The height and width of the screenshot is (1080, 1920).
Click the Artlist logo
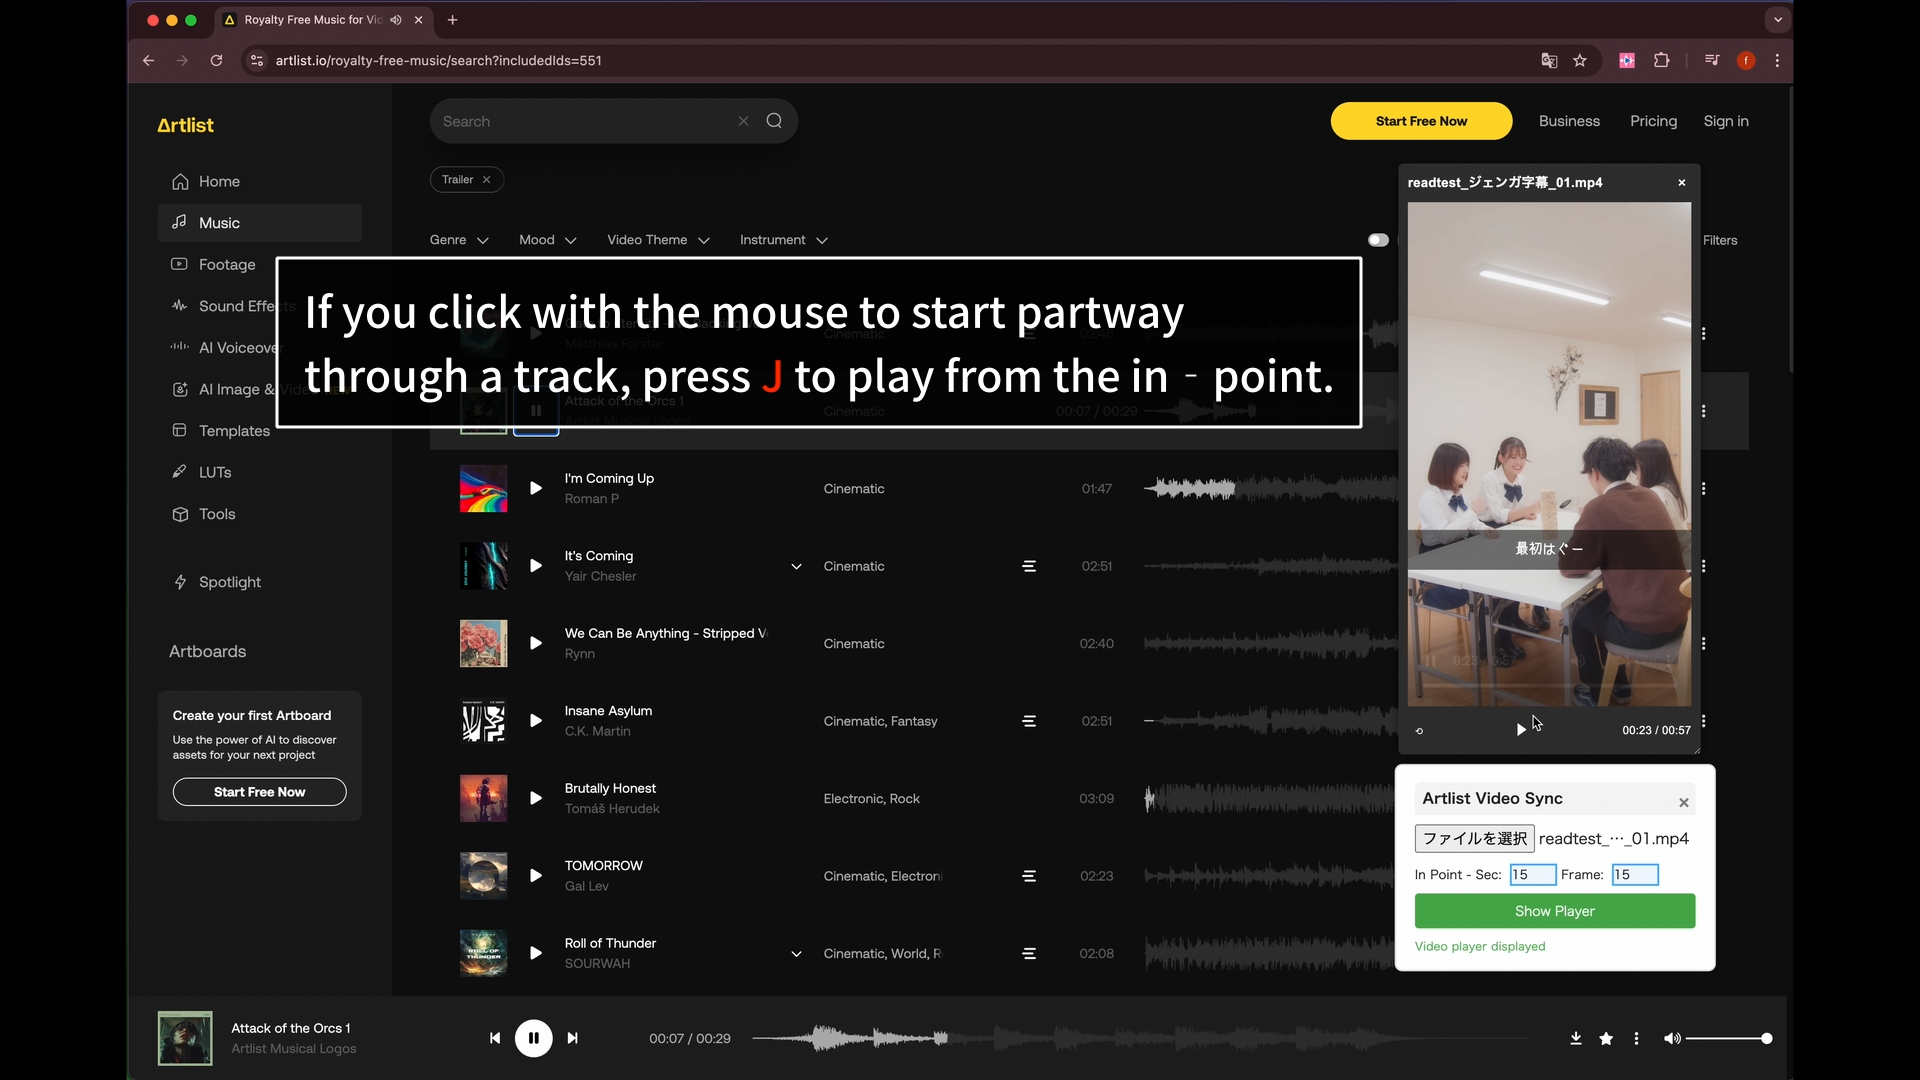click(185, 125)
